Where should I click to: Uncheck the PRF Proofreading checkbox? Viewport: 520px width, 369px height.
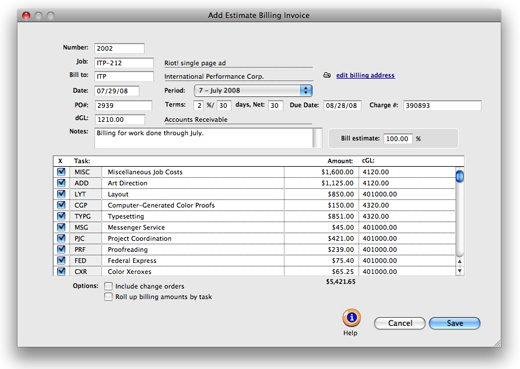click(x=61, y=249)
